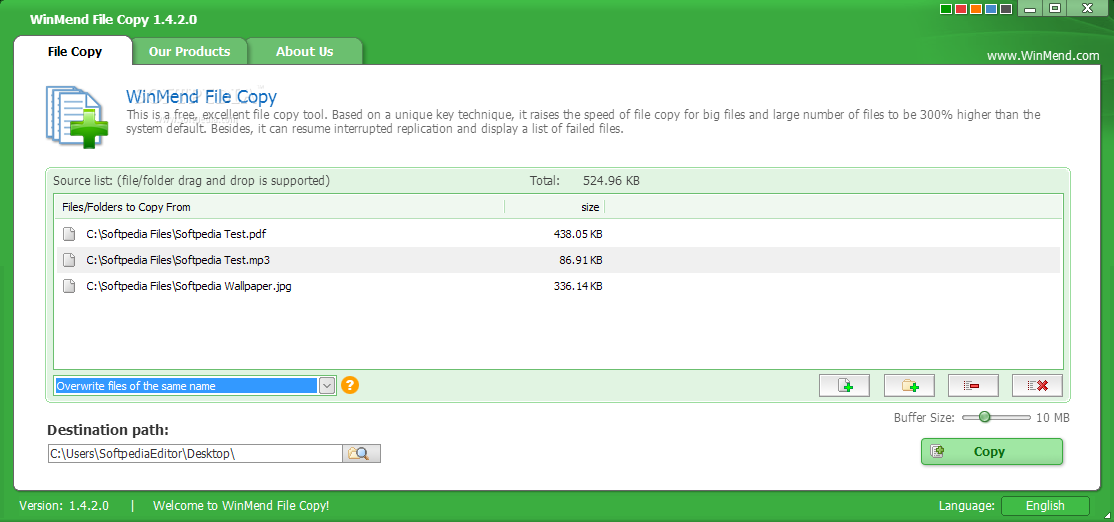Screen dimensions: 1114x522
Task: Open the English language selector
Action: [1045, 506]
